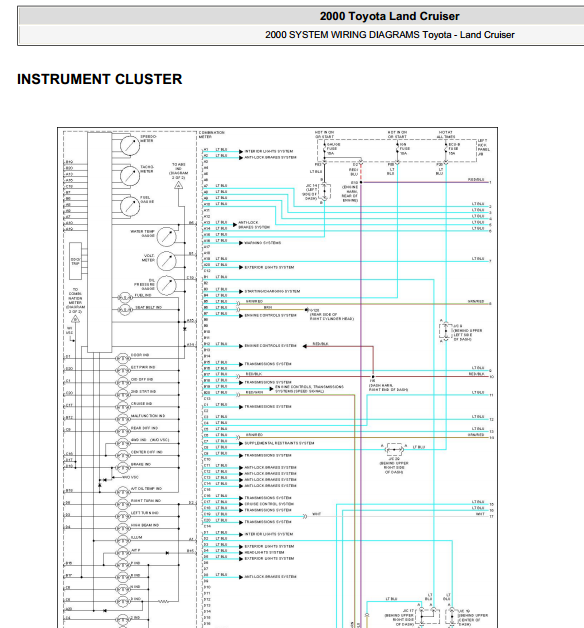Click the 'WARNING SYSTEMS' label
The height and width of the screenshot is (628, 584).
click(263, 243)
